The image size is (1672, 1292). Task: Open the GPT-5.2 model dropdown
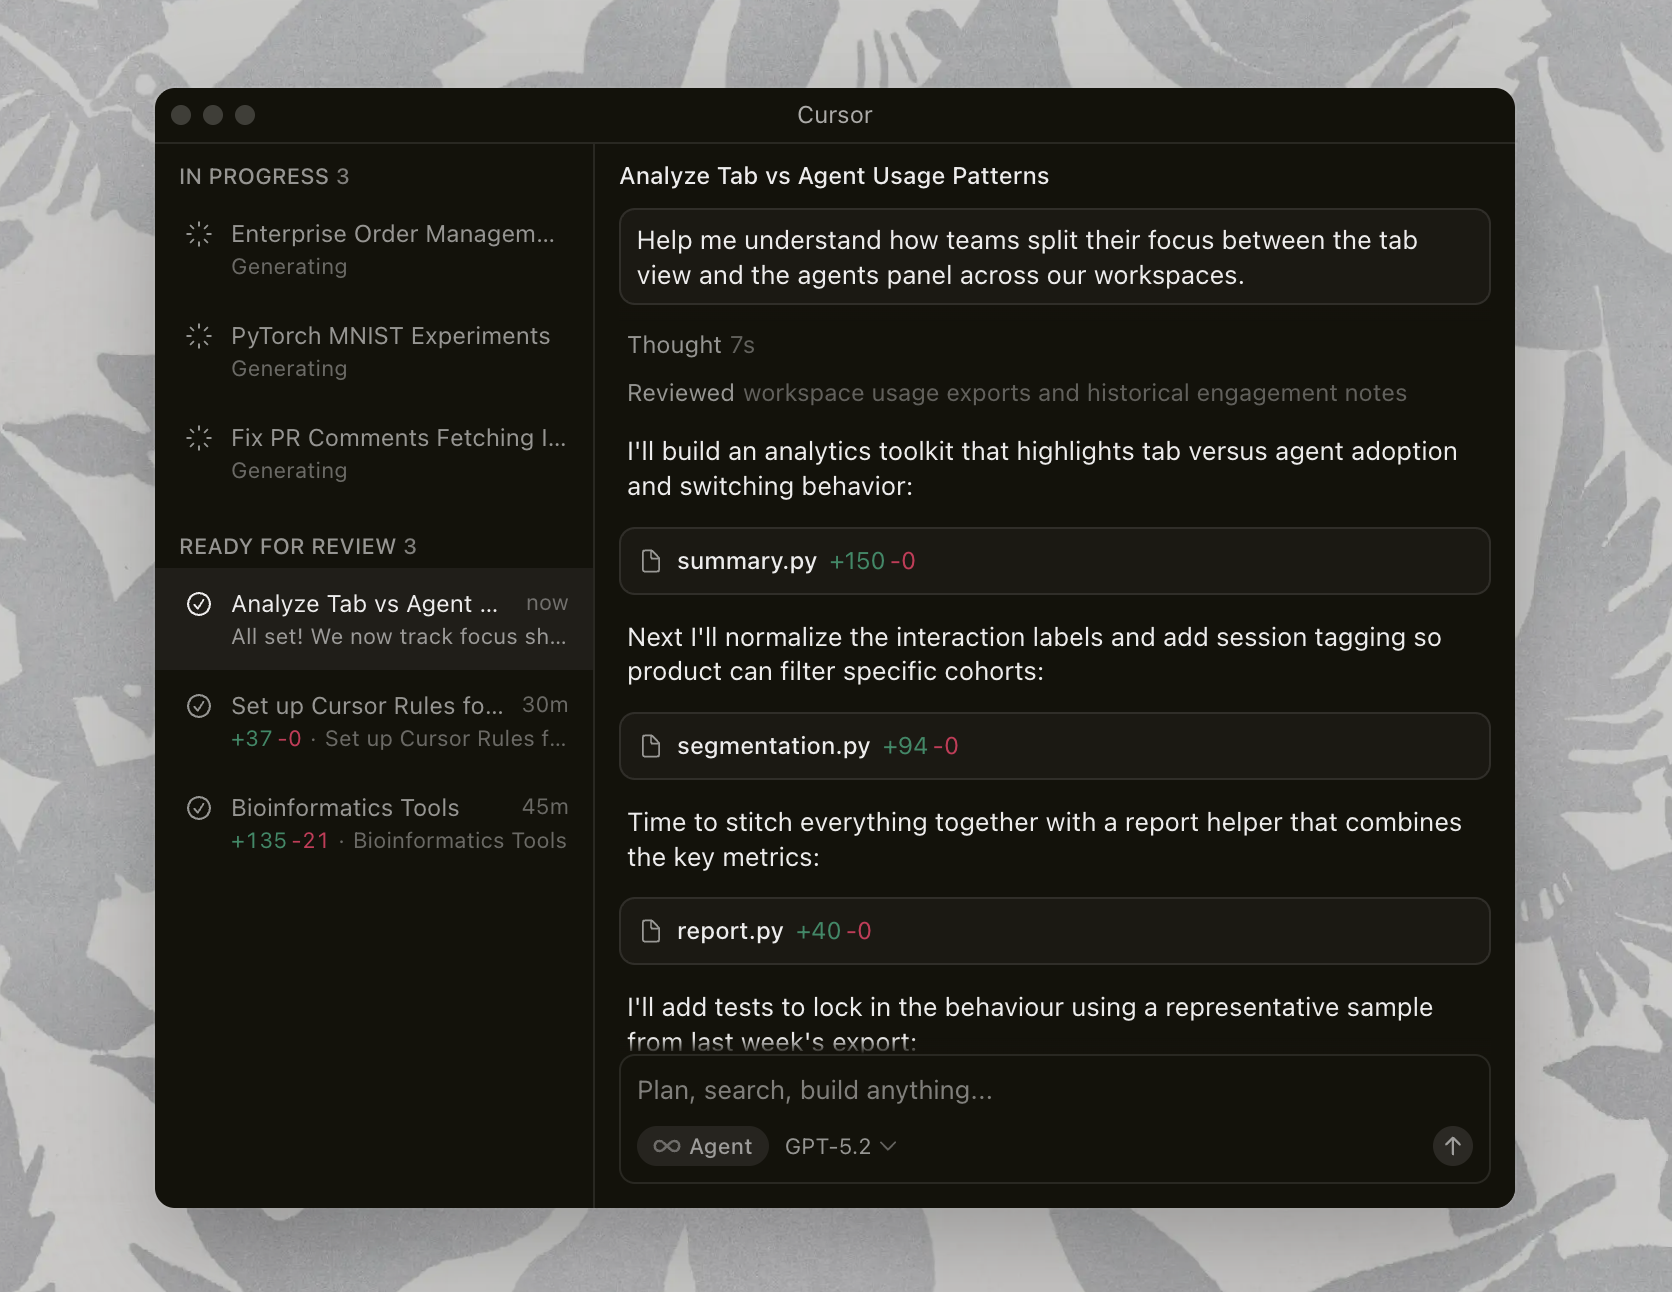click(840, 1146)
